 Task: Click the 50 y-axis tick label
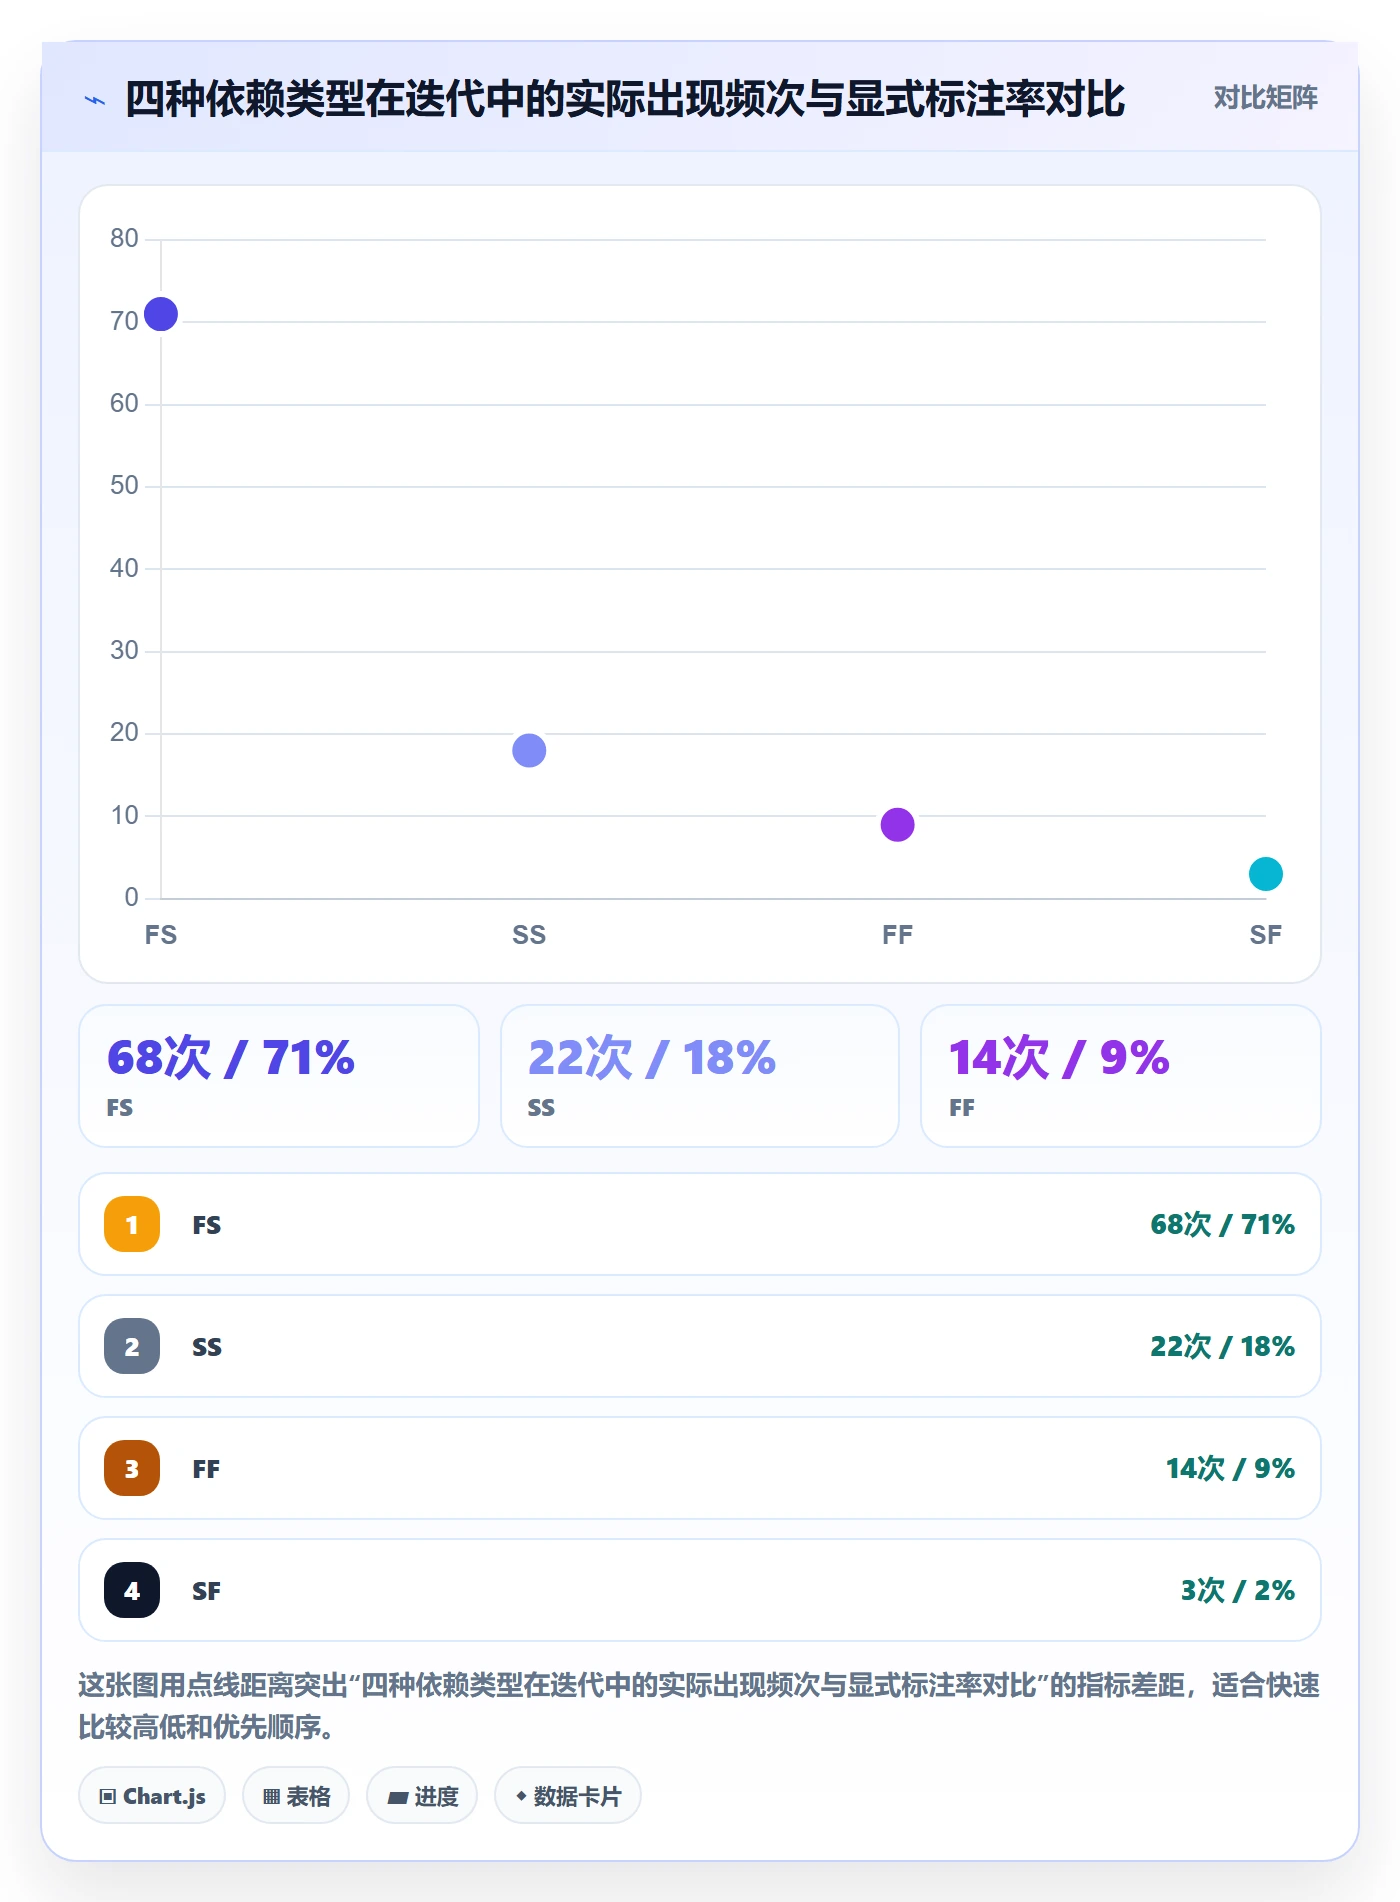click(x=124, y=485)
